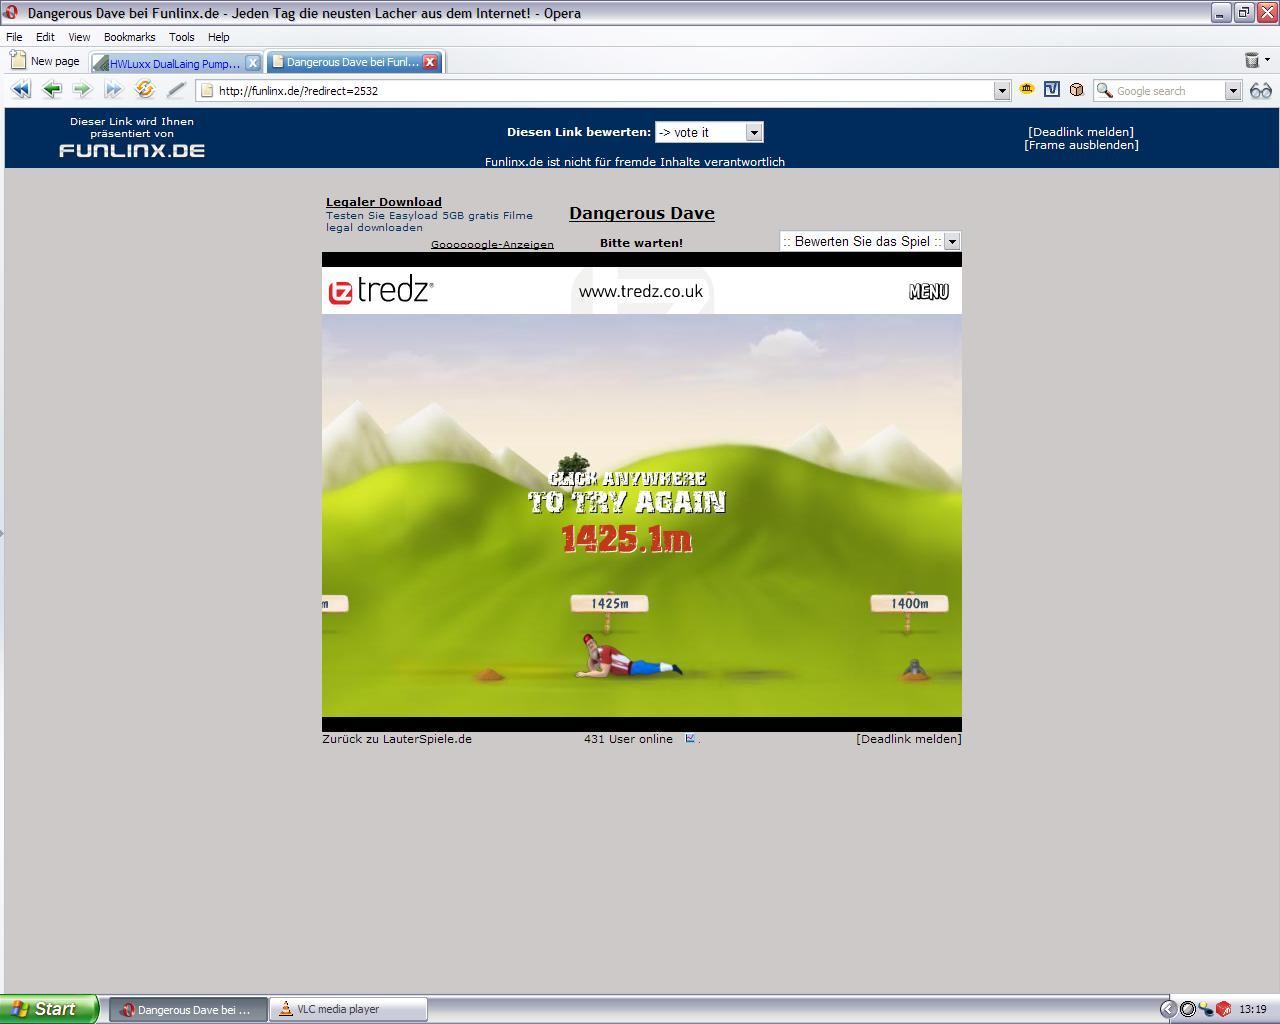The image size is (1280, 1024).
Task: Click the round grey tray icon
Action: pyautogui.click(x=1187, y=1009)
